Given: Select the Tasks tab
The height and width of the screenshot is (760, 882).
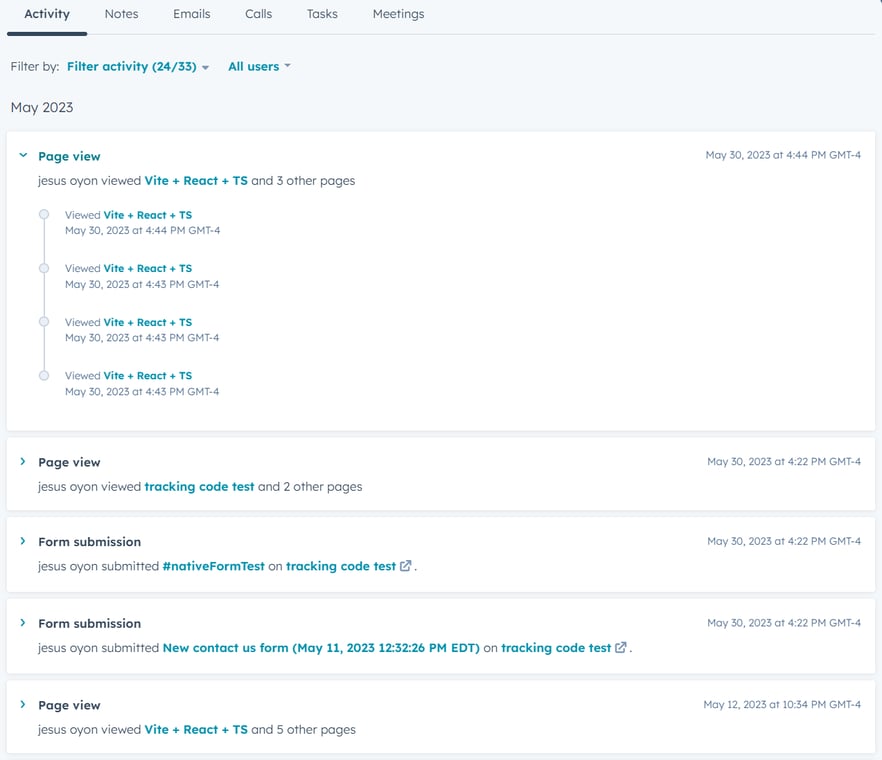Looking at the screenshot, I should [x=322, y=14].
